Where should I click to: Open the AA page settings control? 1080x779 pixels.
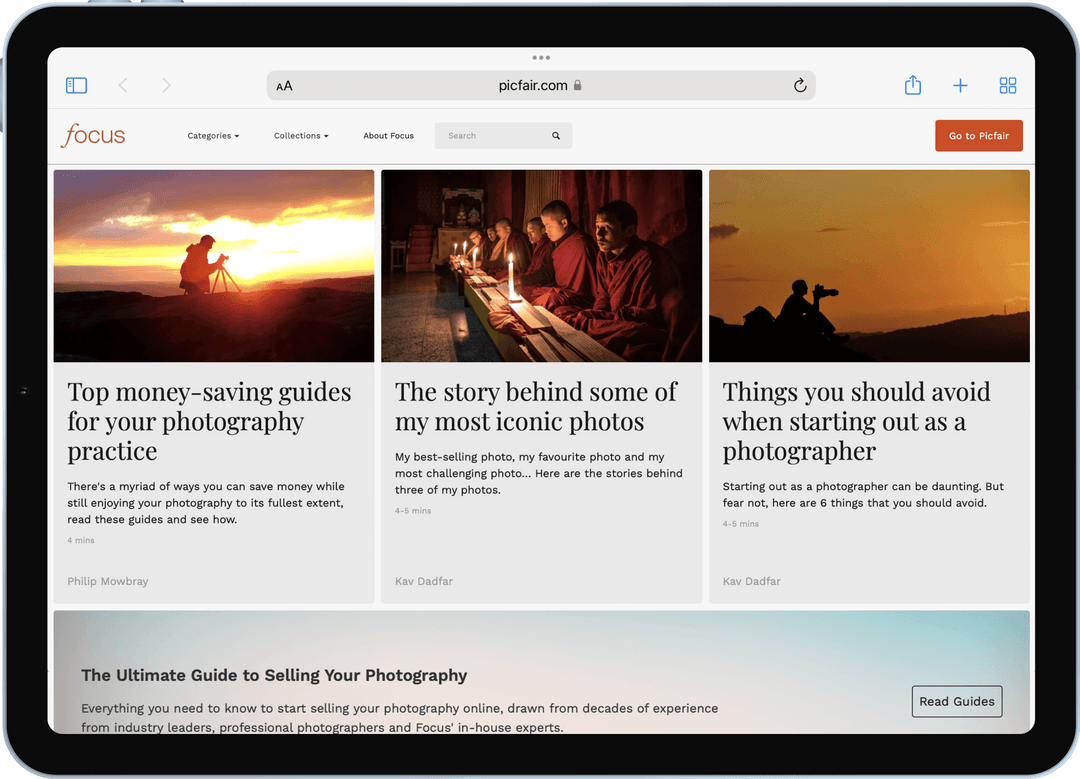point(284,85)
